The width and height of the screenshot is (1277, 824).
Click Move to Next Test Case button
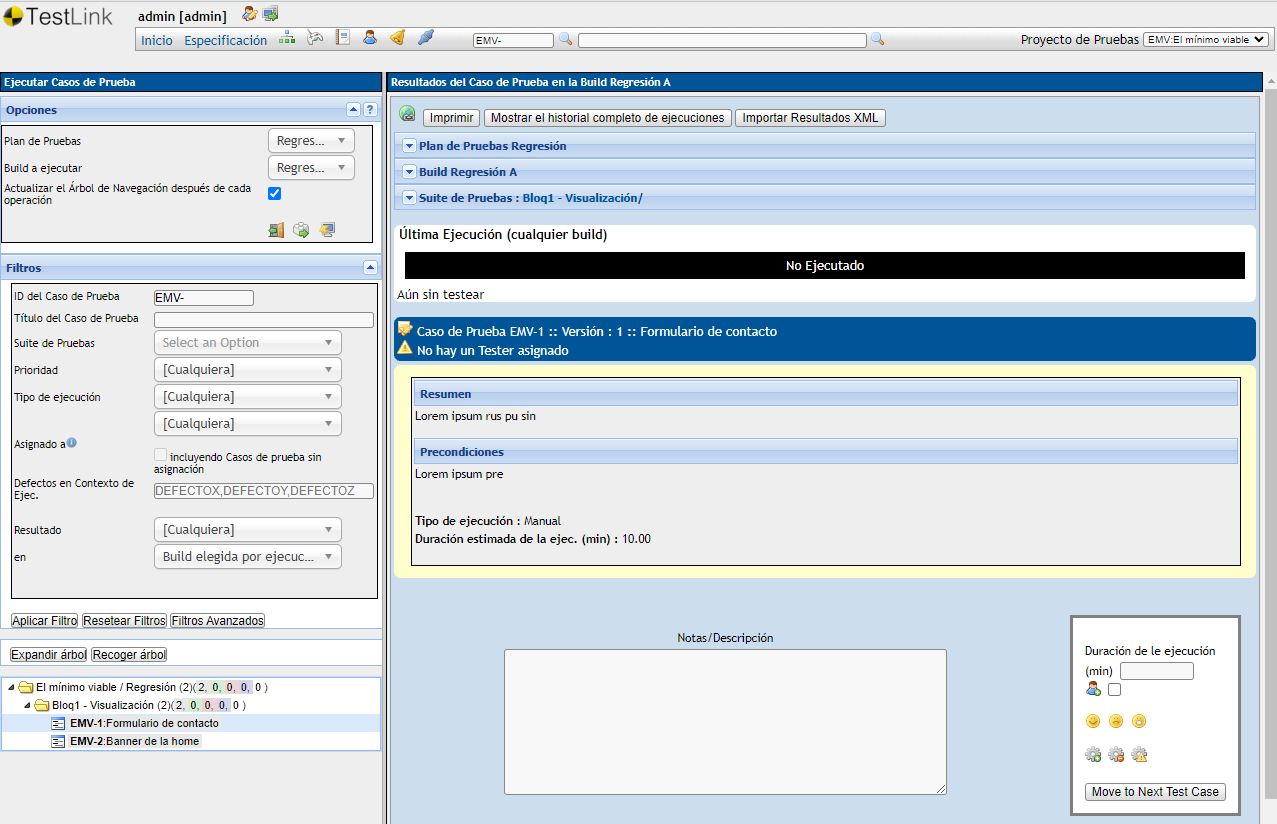pos(1155,792)
